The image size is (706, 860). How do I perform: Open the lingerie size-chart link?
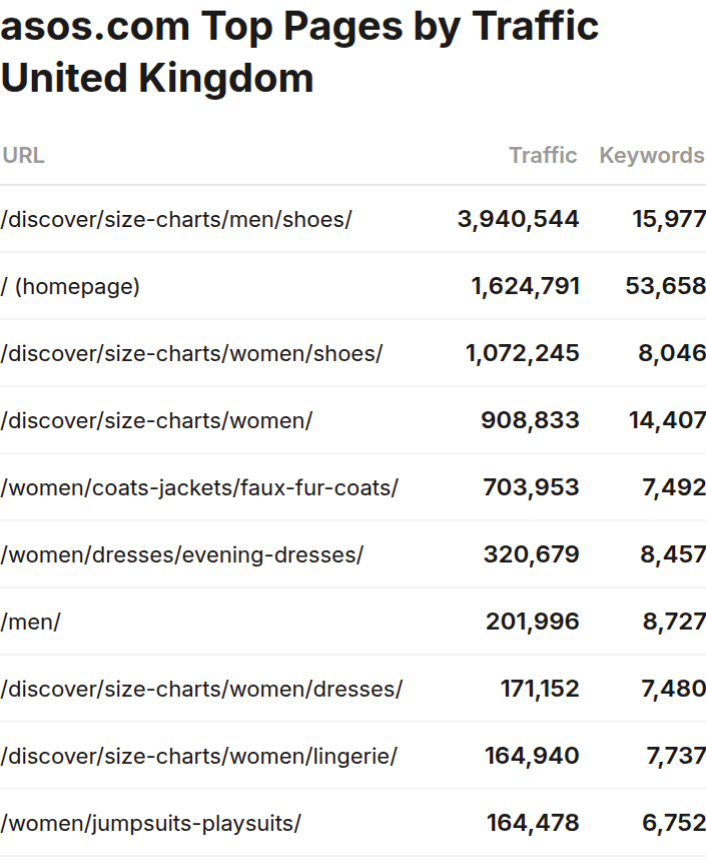click(198, 756)
